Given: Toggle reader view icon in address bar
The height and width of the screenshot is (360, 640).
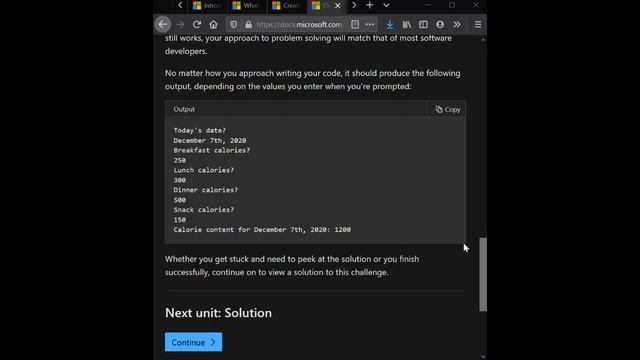Looking at the screenshot, I should (x=355, y=24).
